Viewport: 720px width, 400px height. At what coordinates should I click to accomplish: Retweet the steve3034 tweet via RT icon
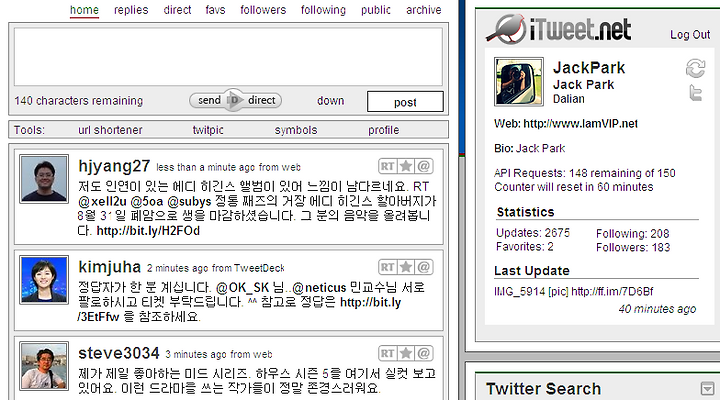387,353
